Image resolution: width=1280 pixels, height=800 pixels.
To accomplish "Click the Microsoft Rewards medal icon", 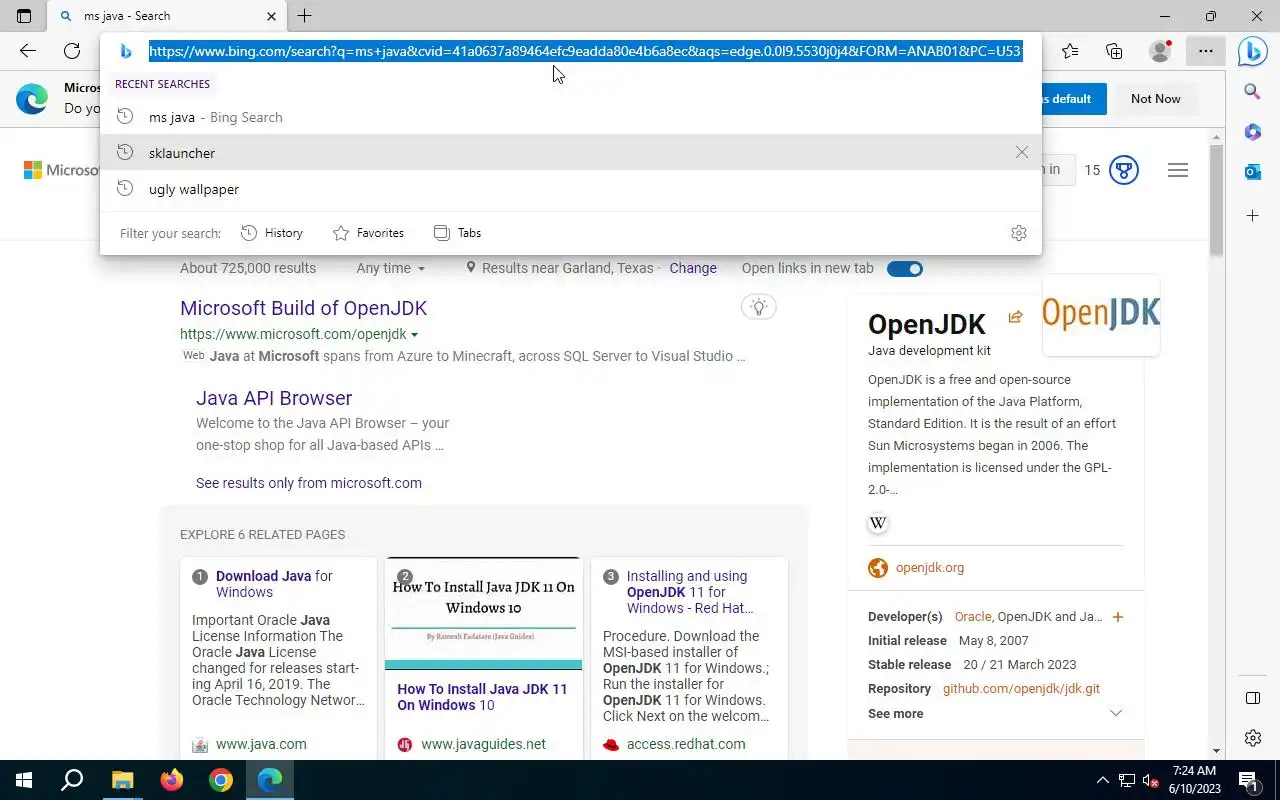I will click(x=1124, y=170).
